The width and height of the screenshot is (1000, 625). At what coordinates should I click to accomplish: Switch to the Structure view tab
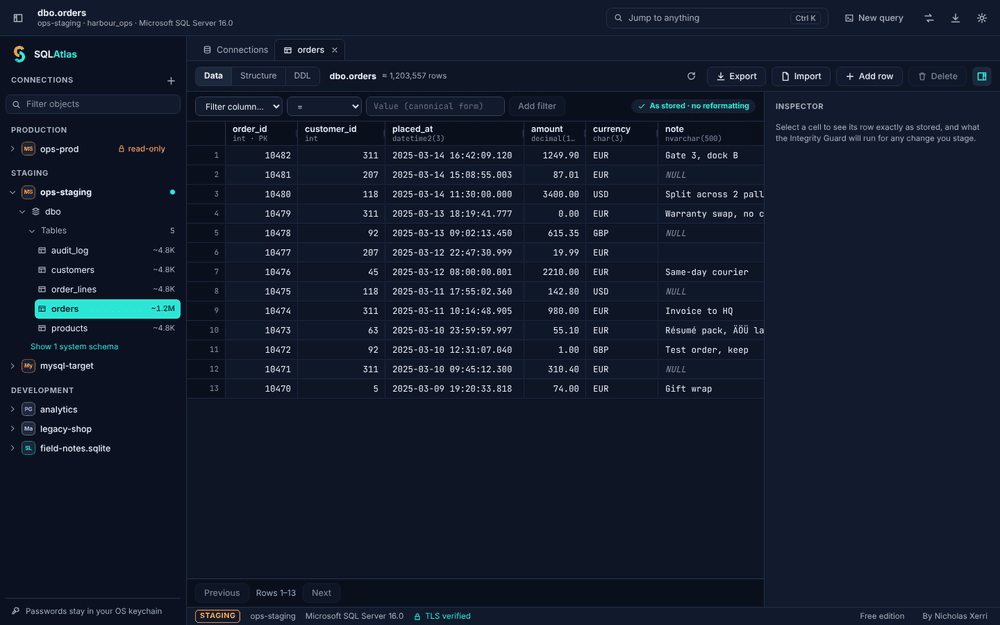pos(258,76)
